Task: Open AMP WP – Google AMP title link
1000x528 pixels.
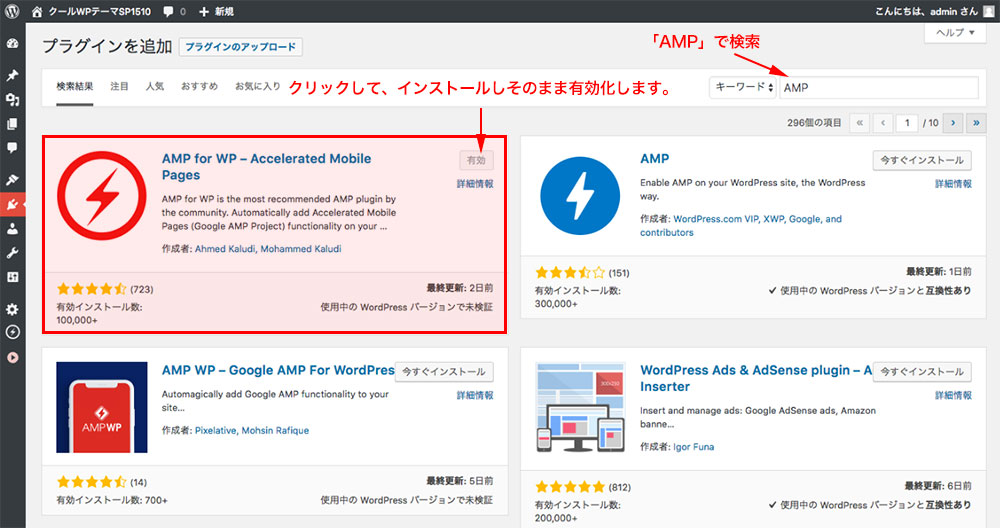Action: coord(278,370)
